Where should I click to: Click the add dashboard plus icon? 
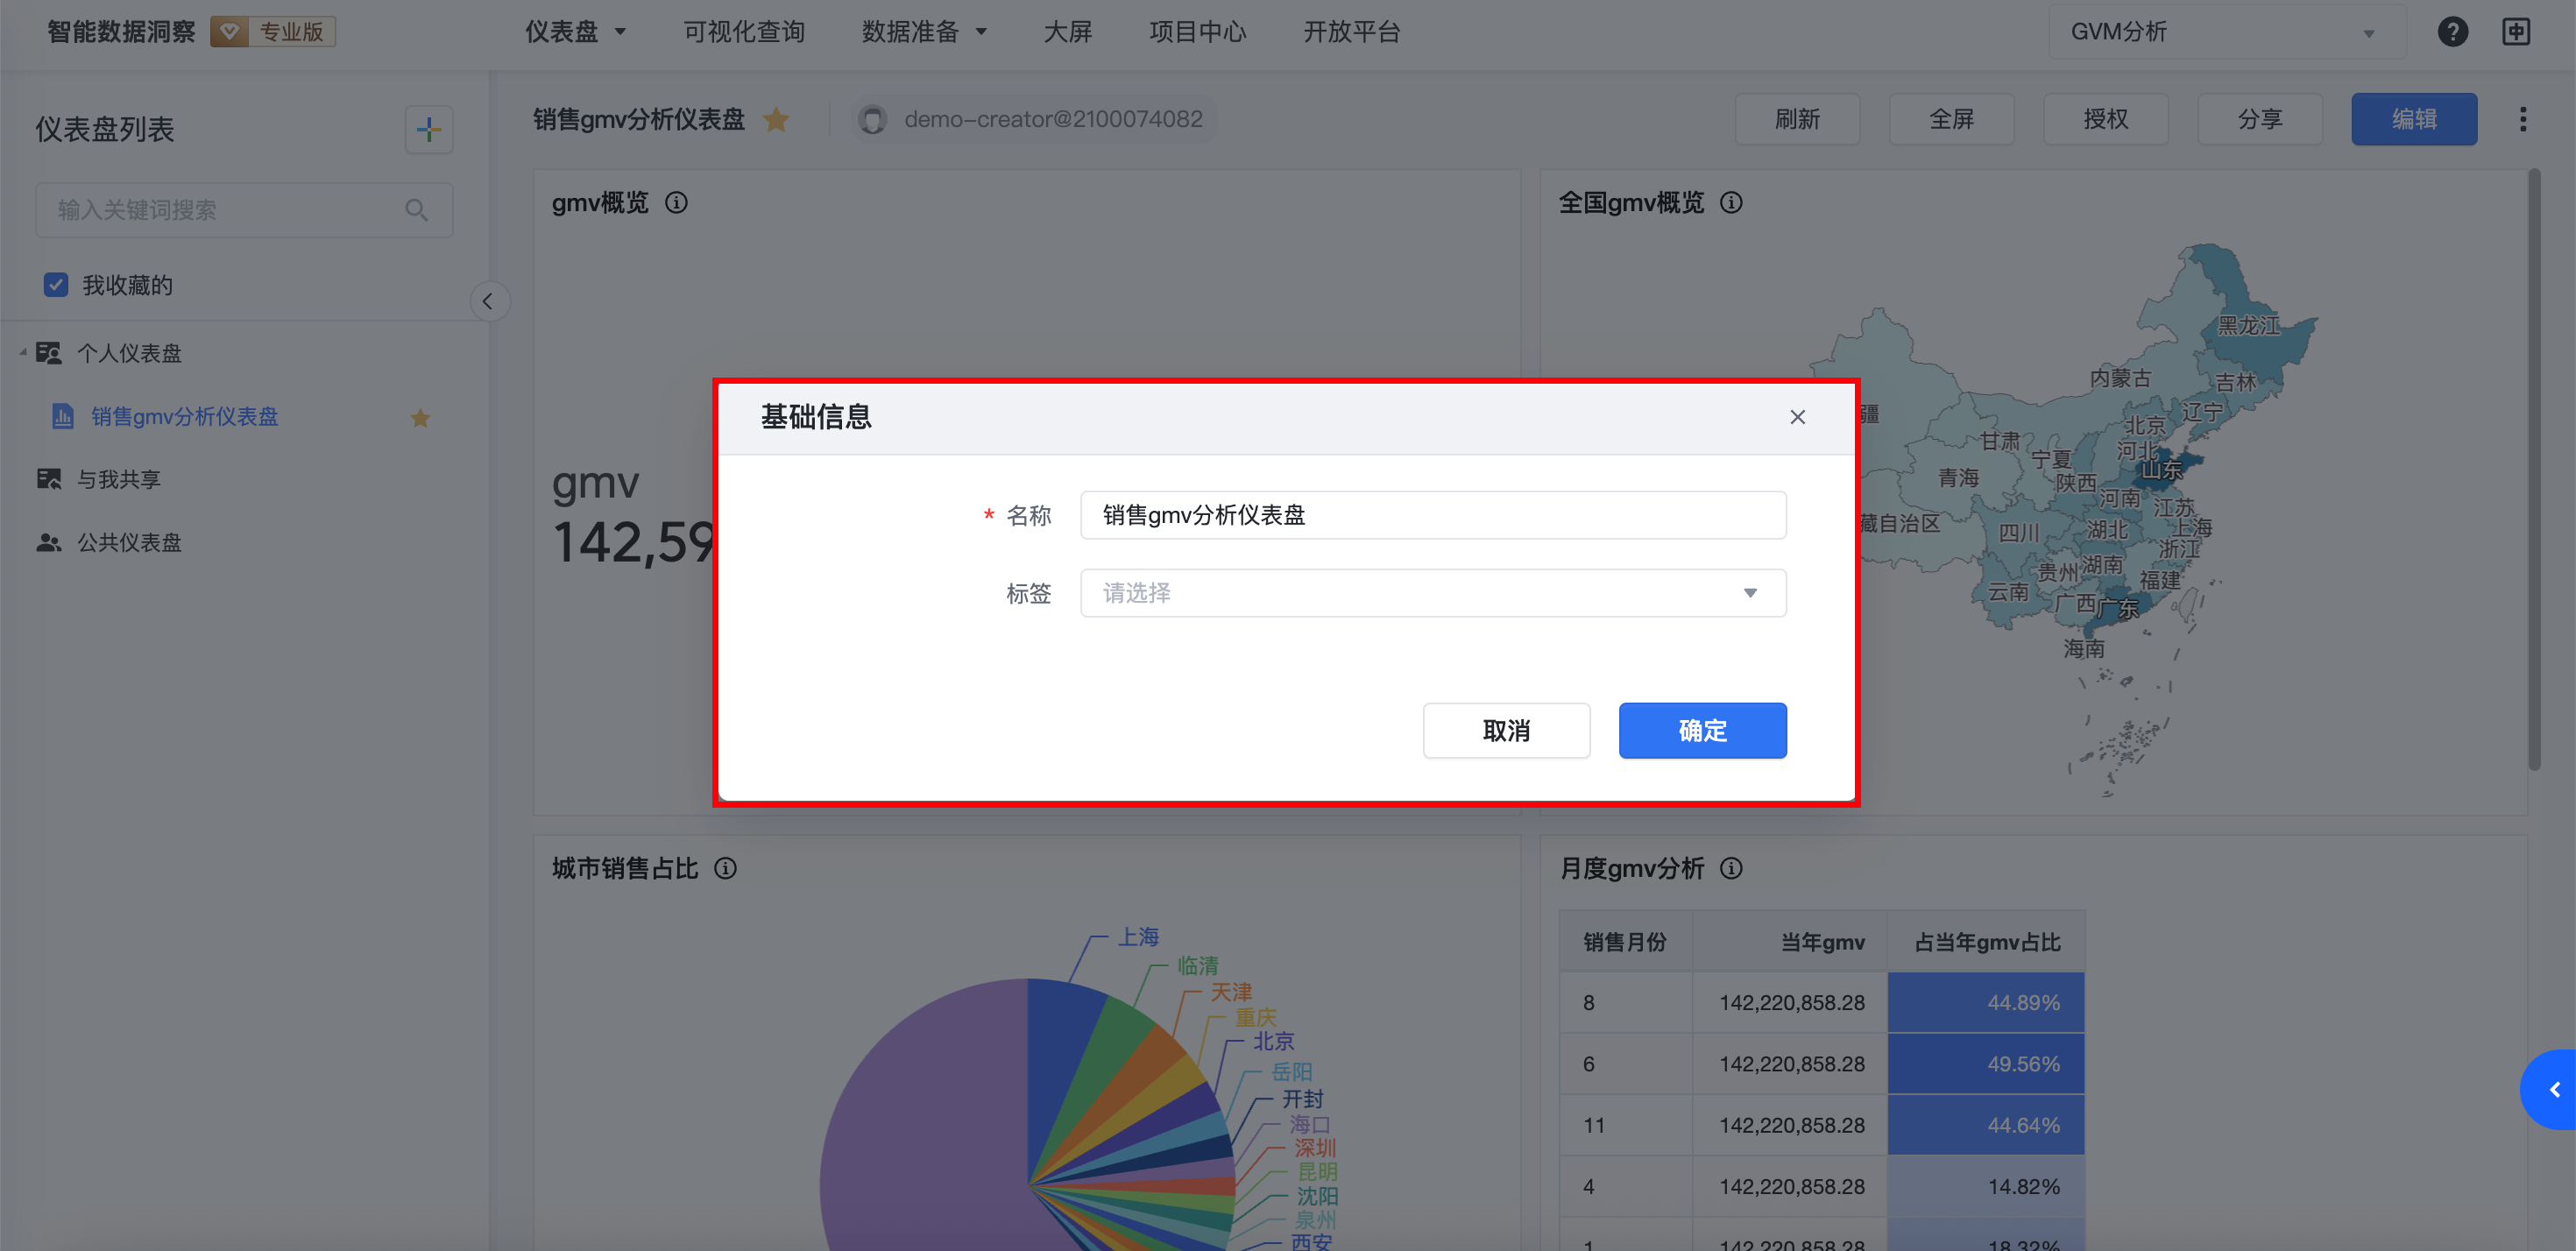click(x=428, y=130)
